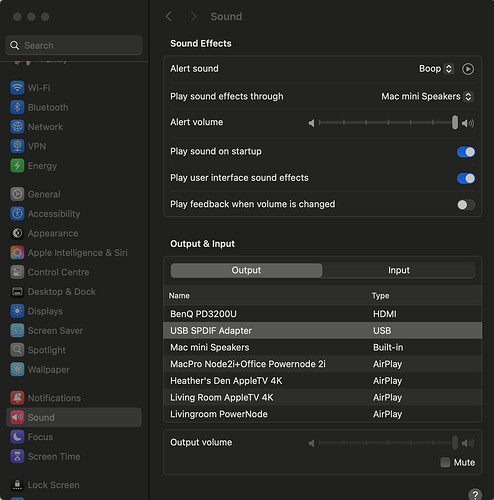Click the Type column header

[380, 296]
